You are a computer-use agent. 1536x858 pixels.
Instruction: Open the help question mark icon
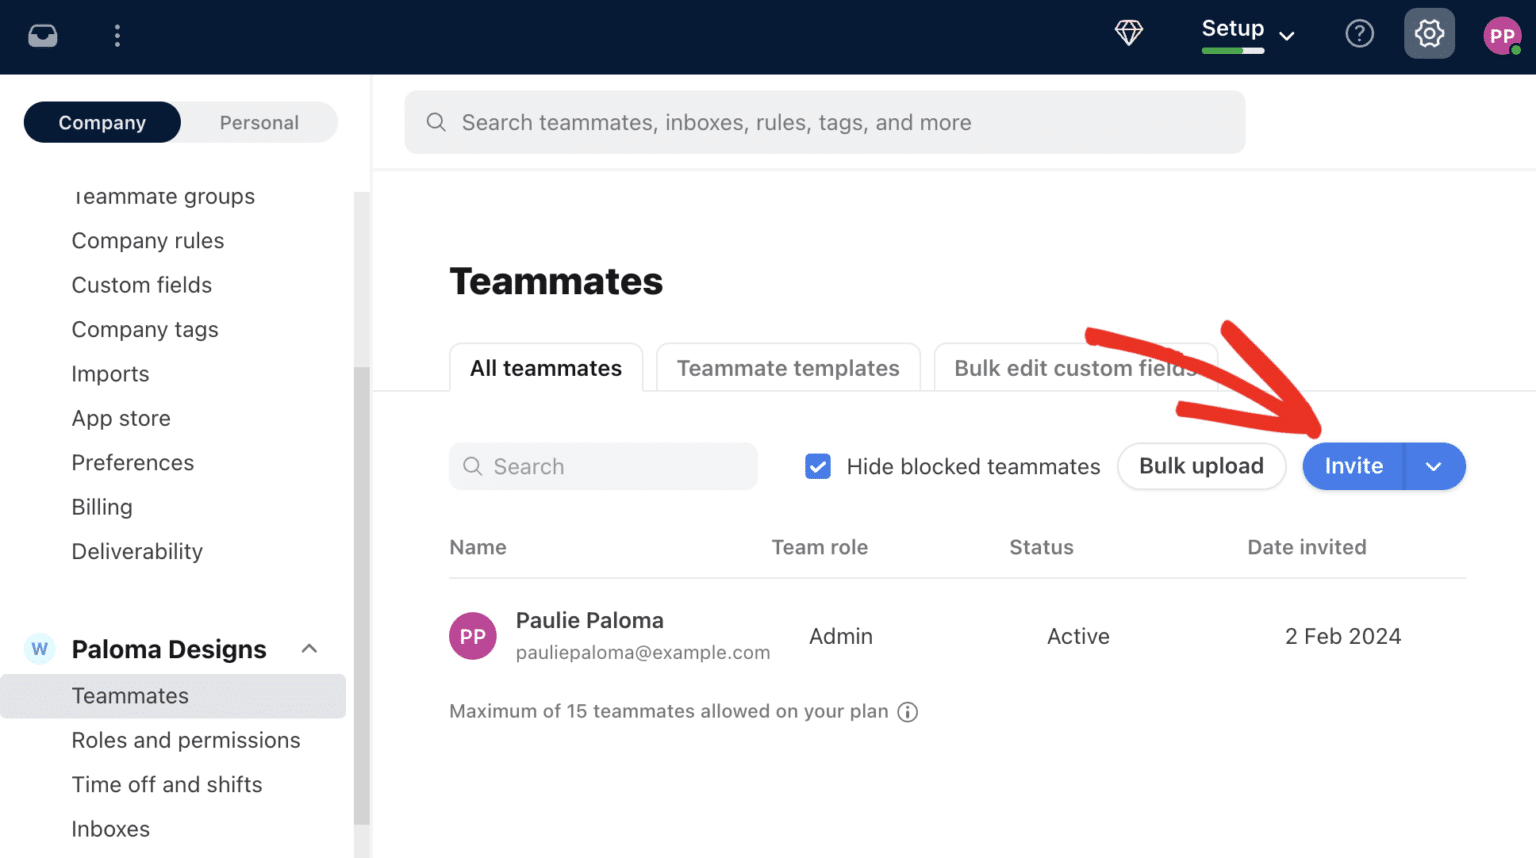[x=1360, y=33]
